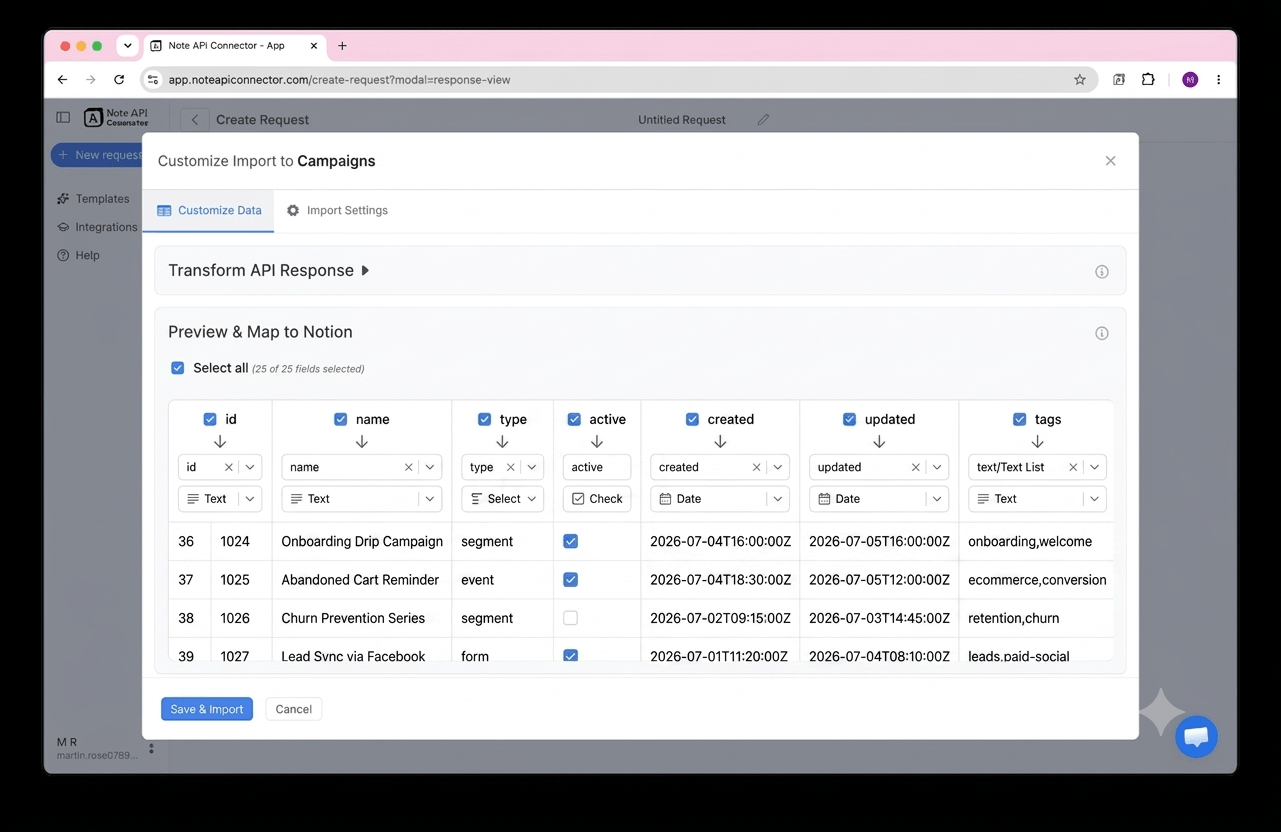The width and height of the screenshot is (1281, 832).
Task: Go back from Create Request
Action: click(x=195, y=119)
